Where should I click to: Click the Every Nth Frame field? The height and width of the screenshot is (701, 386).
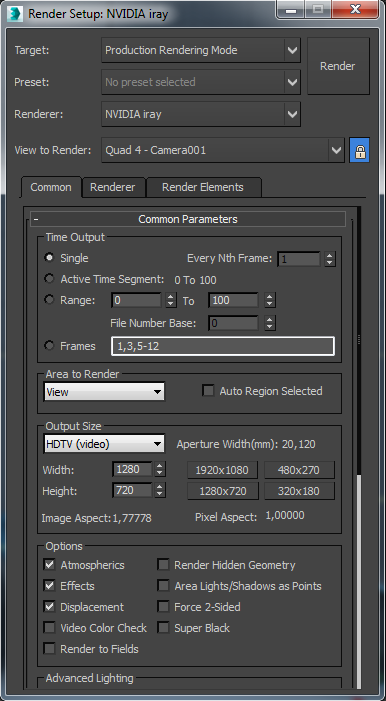click(299, 258)
